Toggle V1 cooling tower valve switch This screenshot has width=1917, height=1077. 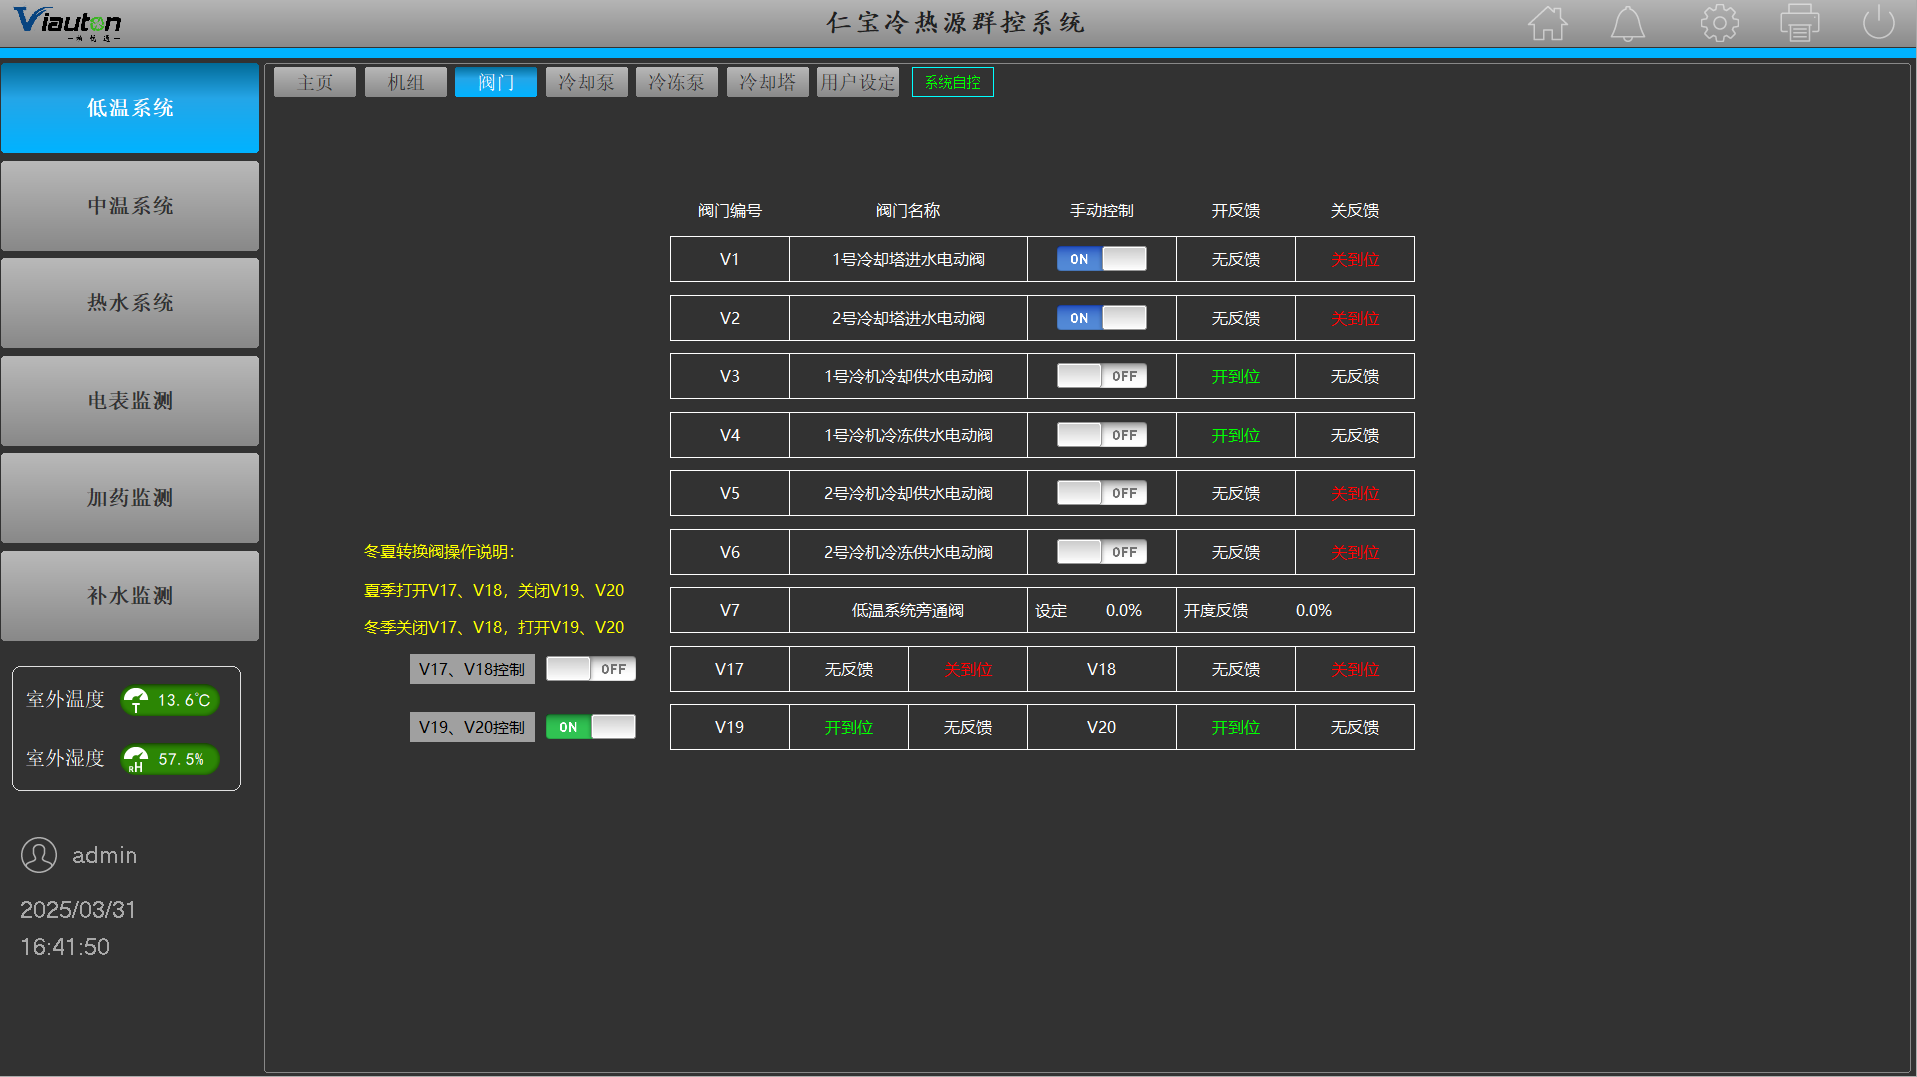point(1101,259)
